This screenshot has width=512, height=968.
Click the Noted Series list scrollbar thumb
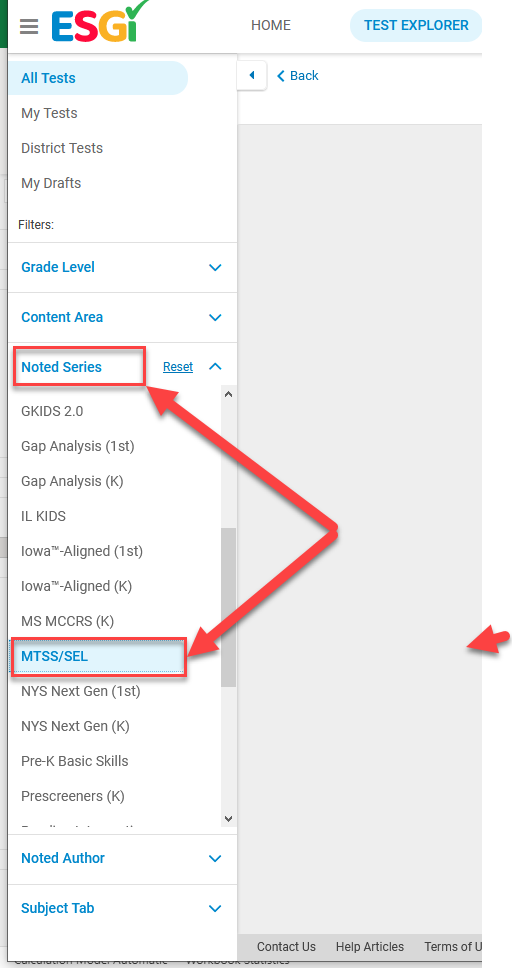tap(229, 607)
